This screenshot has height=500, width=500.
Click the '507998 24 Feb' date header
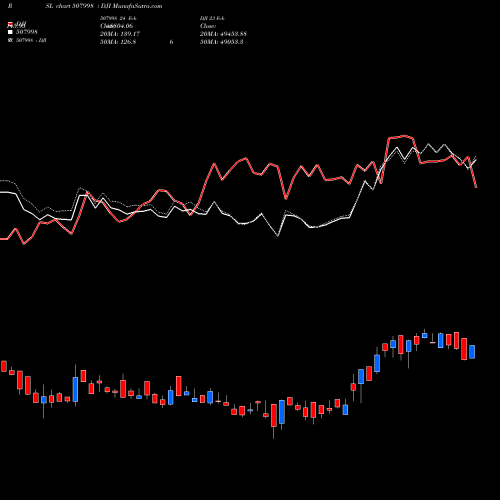point(118,18)
